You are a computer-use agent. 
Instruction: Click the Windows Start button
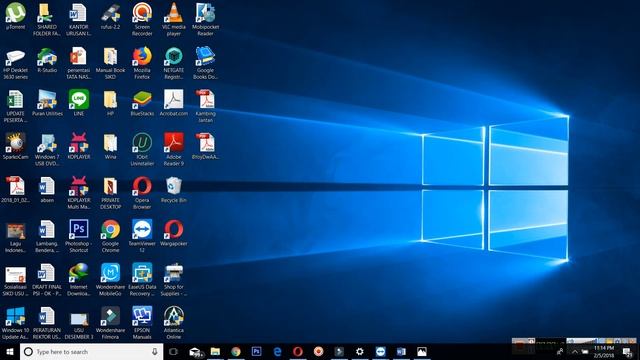(x=10, y=351)
